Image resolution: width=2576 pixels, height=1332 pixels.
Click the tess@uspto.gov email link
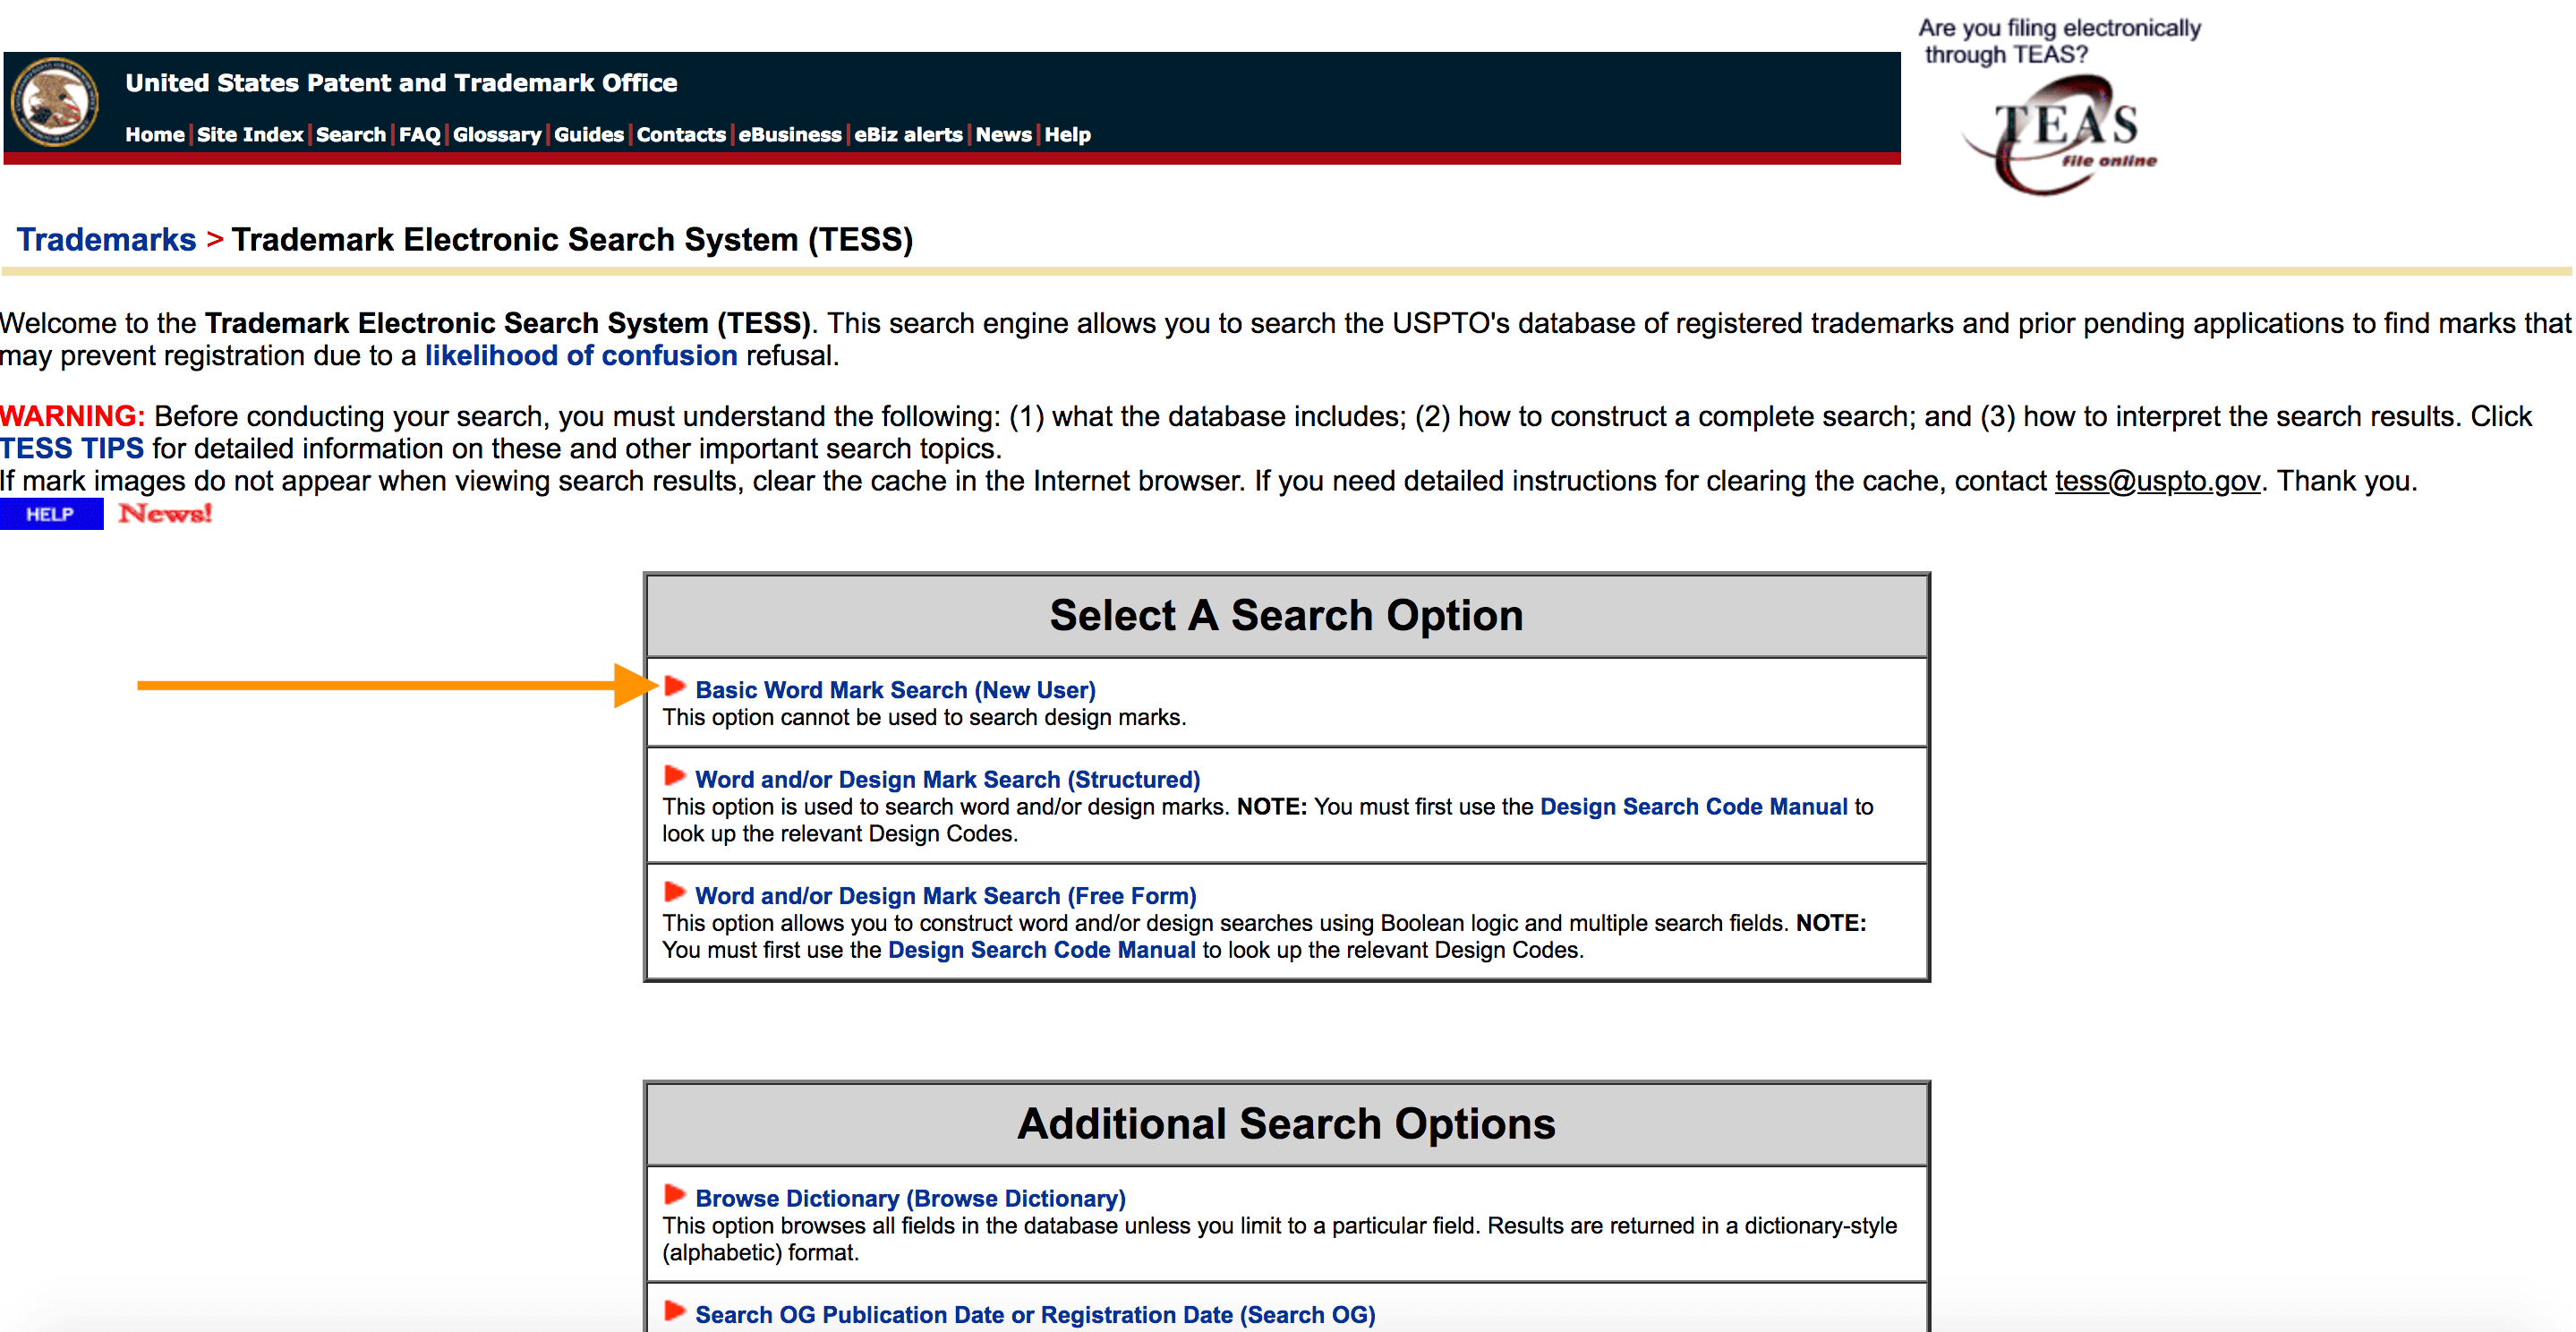coord(2157,481)
